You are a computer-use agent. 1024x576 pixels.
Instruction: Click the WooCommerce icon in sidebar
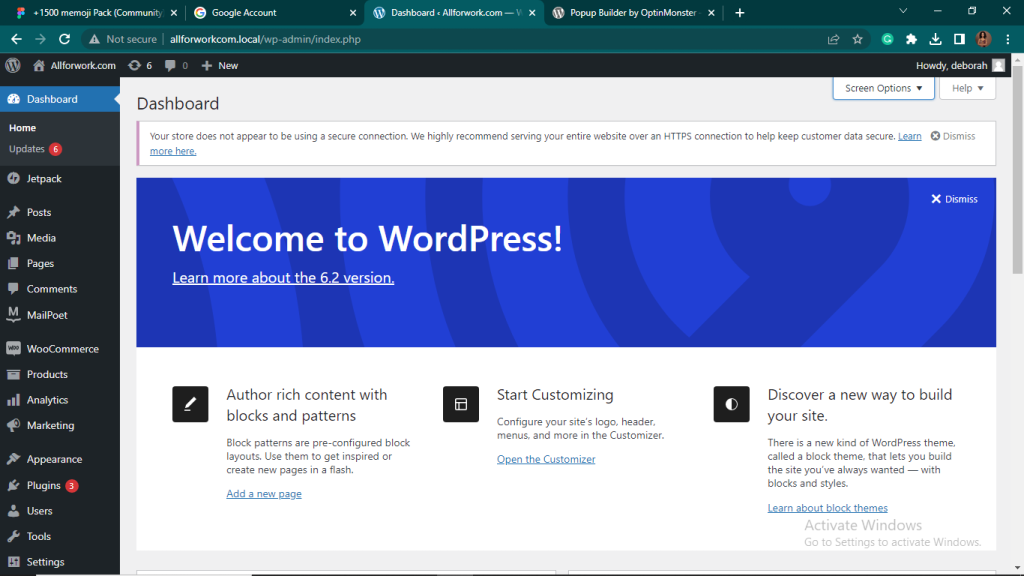tap(14, 349)
